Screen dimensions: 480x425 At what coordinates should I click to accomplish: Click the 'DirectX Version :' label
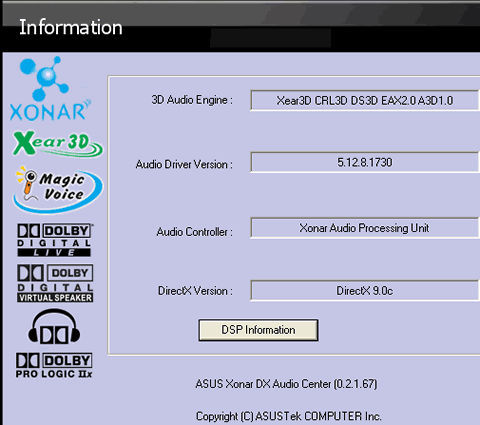(195, 291)
